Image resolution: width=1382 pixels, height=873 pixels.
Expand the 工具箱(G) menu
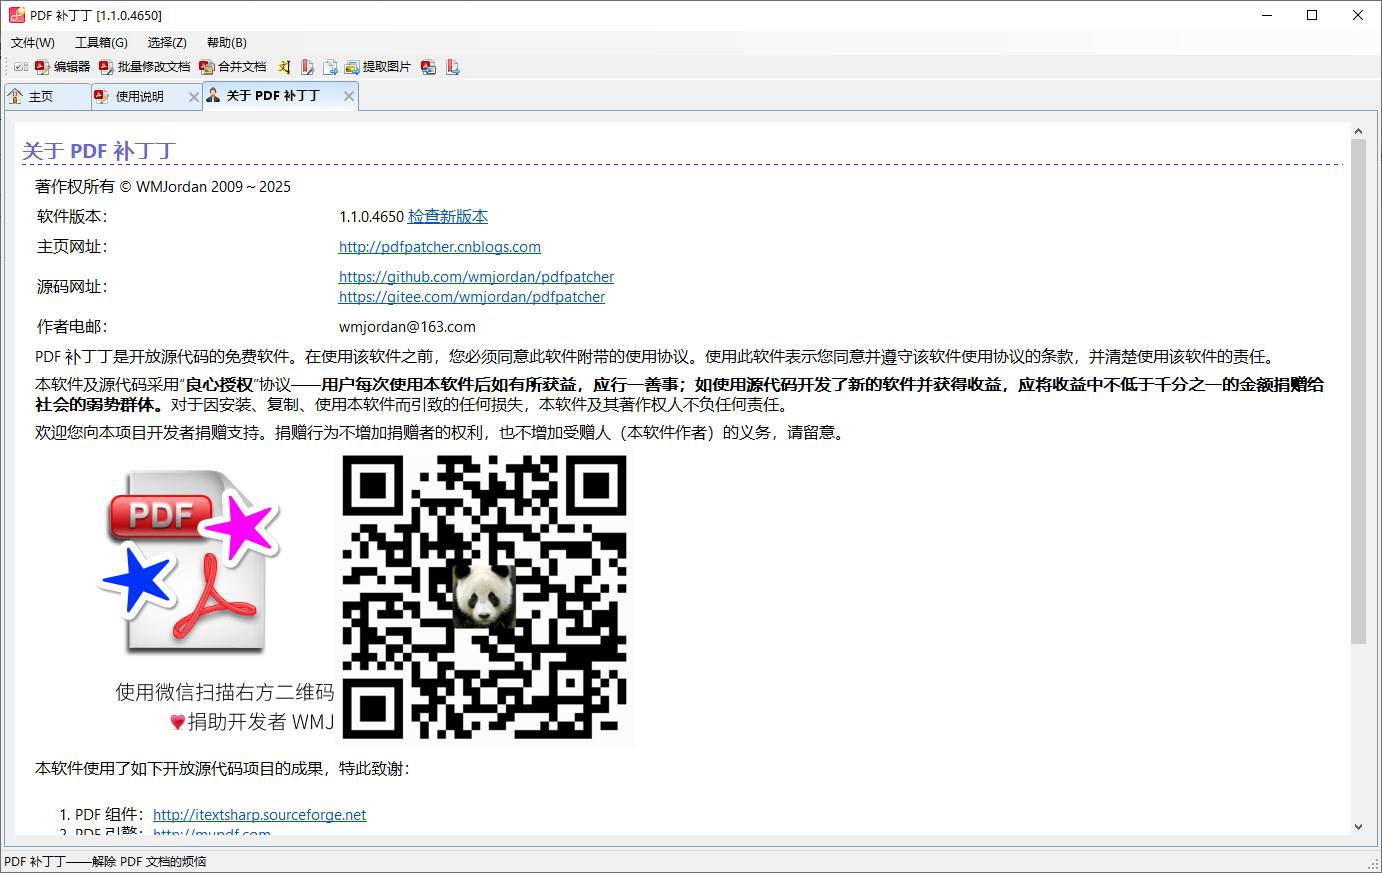[x=101, y=42]
